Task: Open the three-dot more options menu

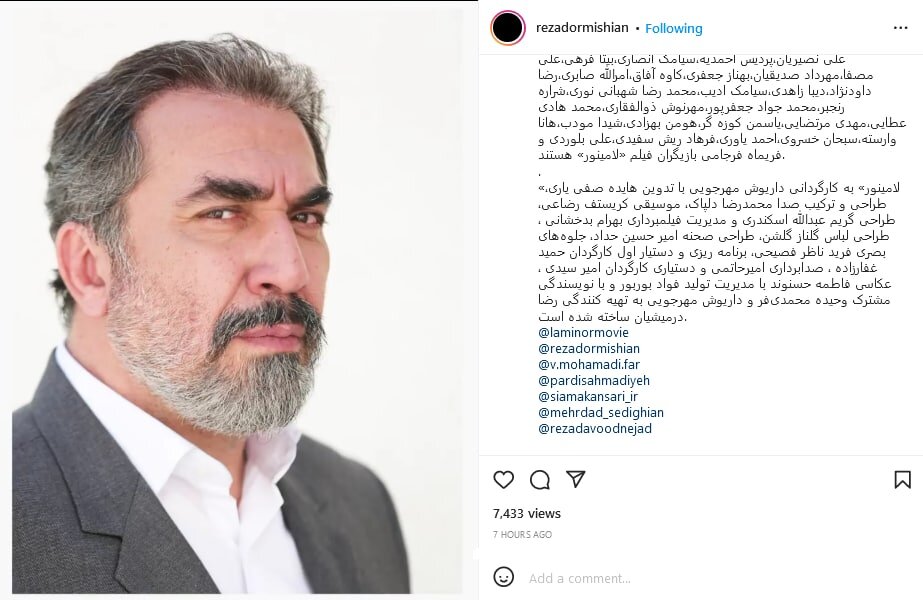Action: tap(901, 28)
